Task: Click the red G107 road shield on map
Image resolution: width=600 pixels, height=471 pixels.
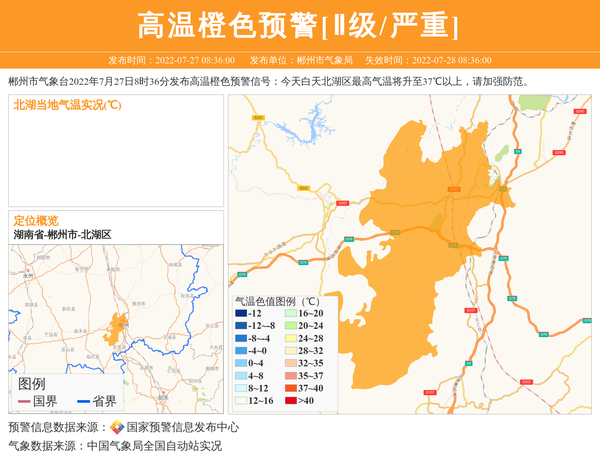Action: pos(343,203)
